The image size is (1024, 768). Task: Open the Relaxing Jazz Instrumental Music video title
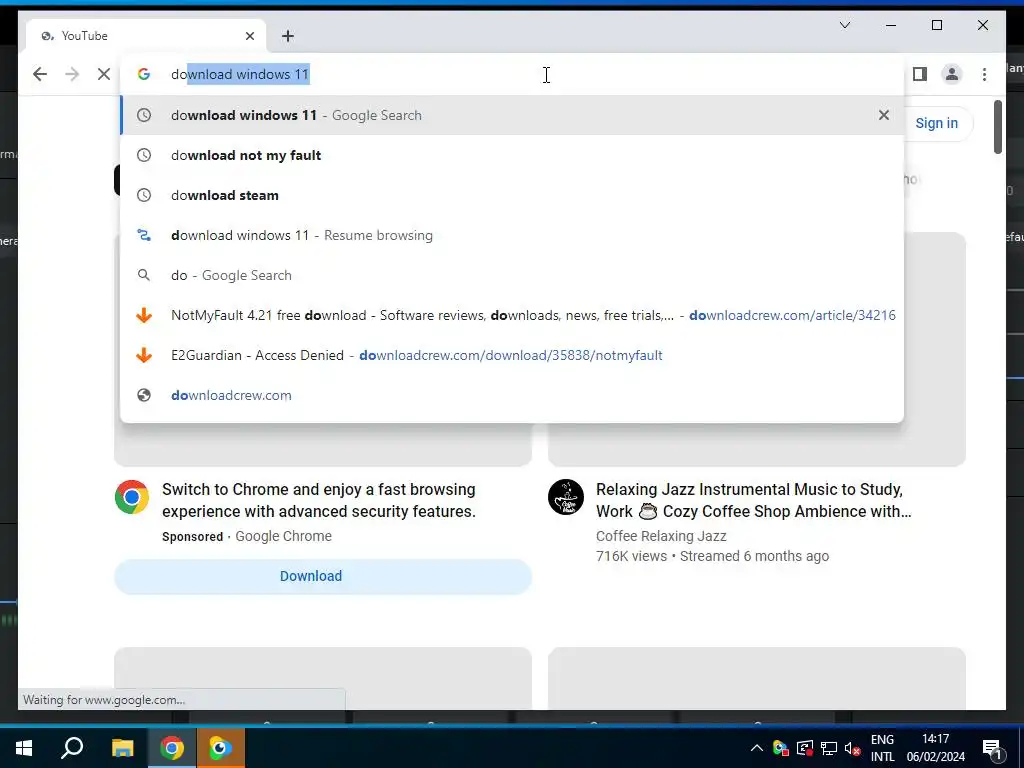(753, 500)
